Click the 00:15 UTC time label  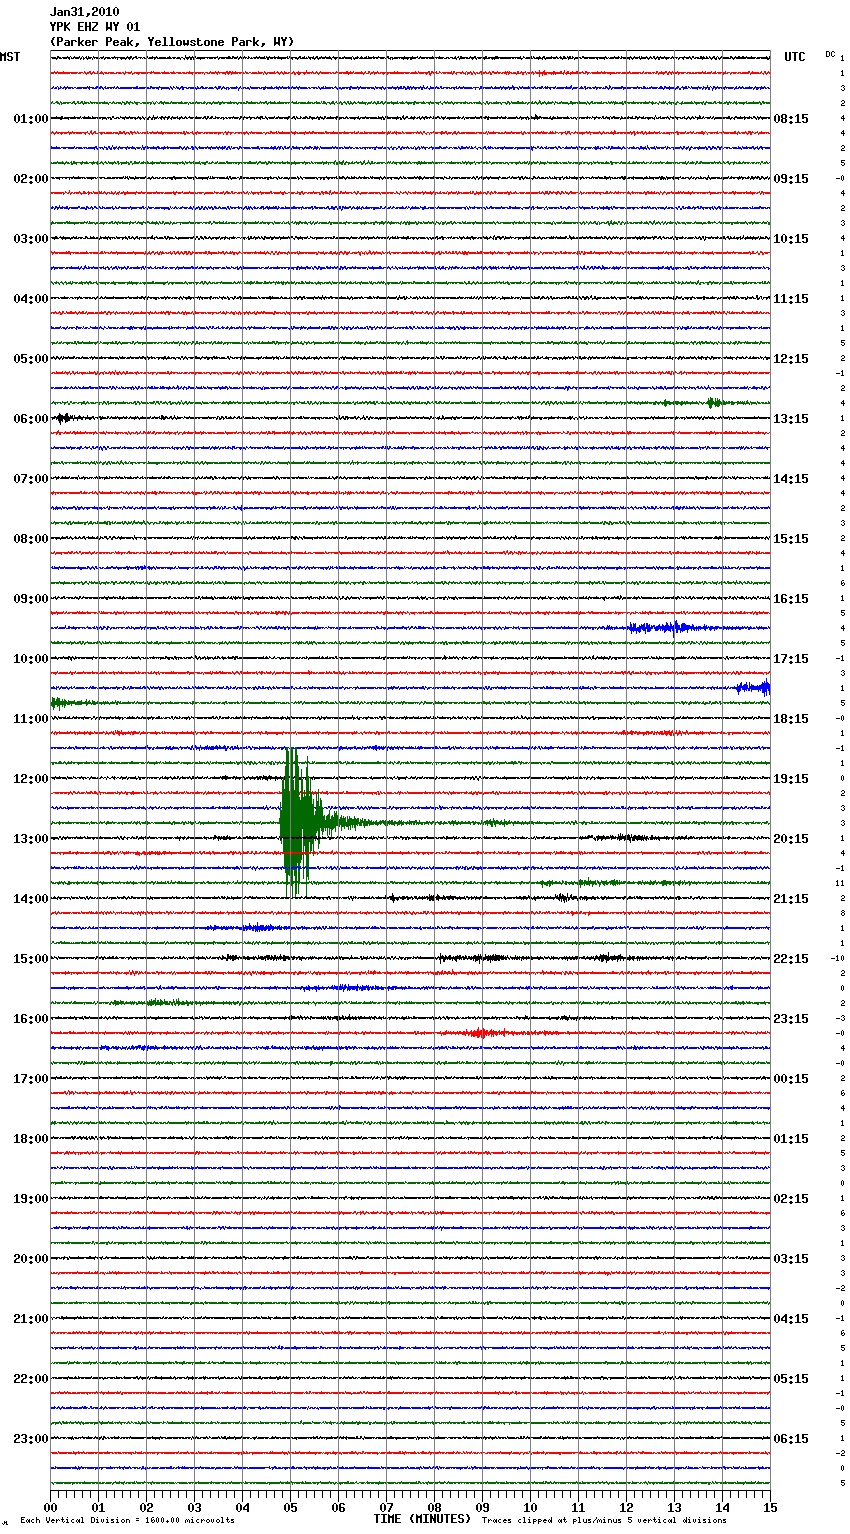point(791,1079)
